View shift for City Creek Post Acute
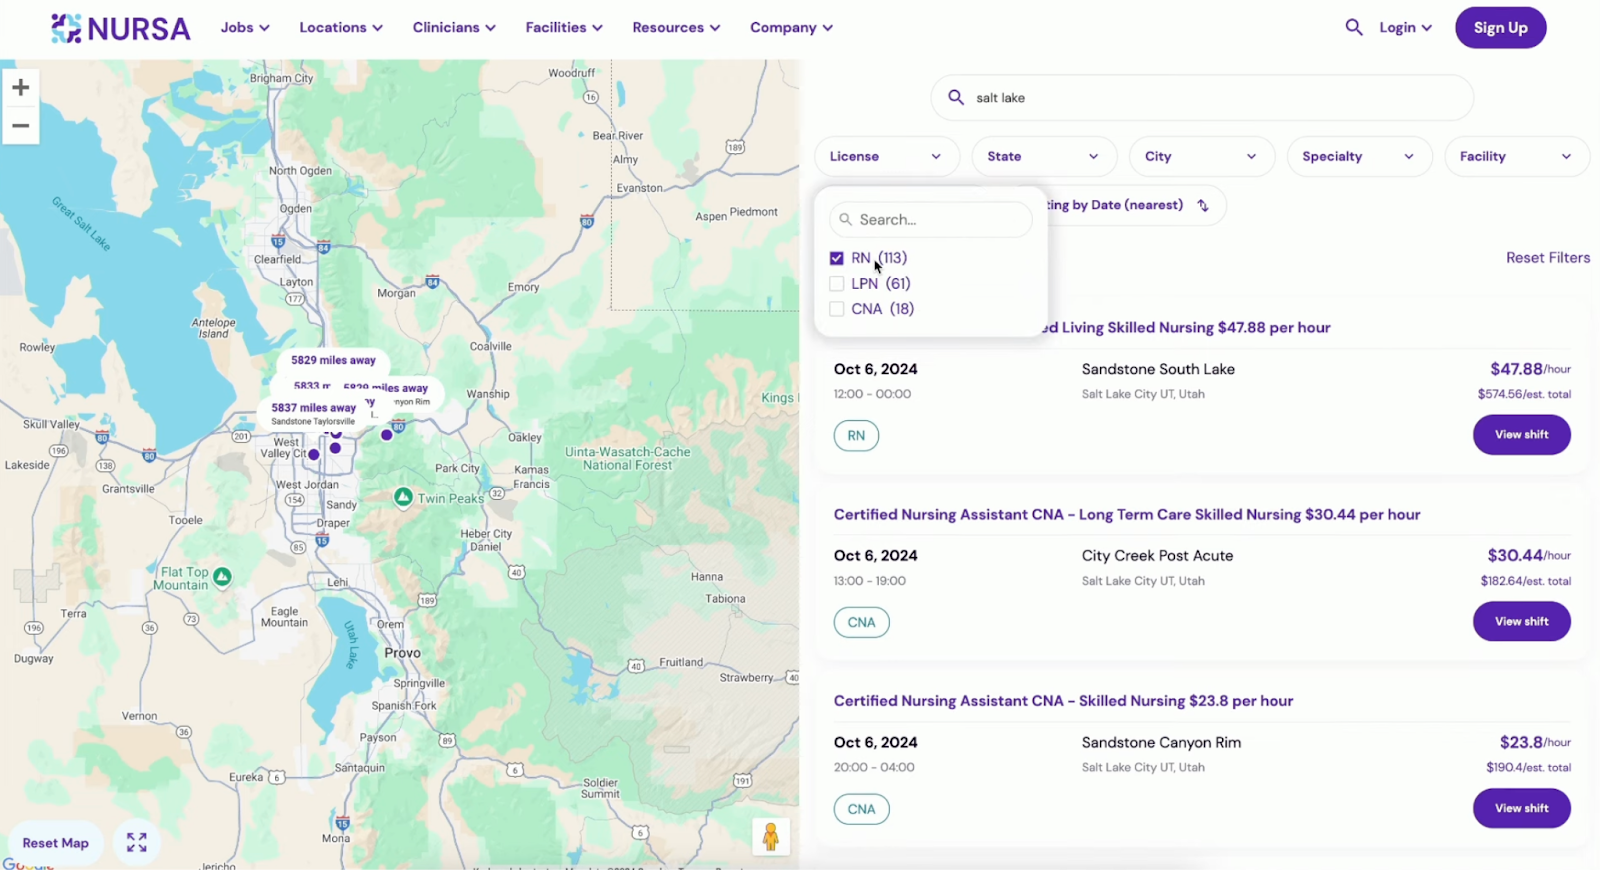Screen dimensions: 1600x870 1521,622
